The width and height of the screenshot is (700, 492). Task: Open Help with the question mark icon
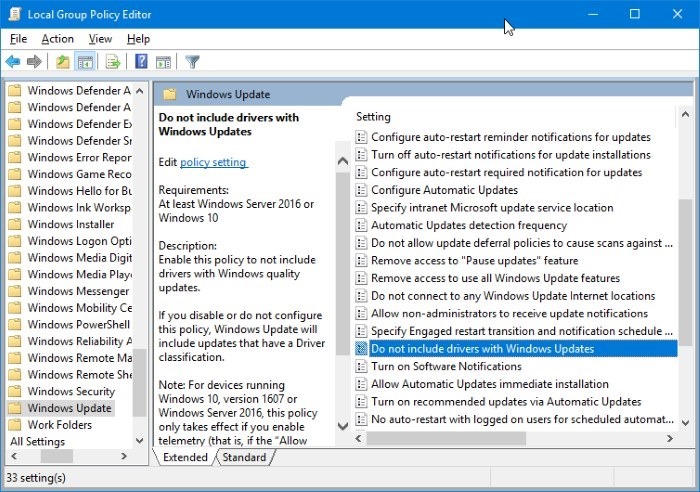point(142,61)
